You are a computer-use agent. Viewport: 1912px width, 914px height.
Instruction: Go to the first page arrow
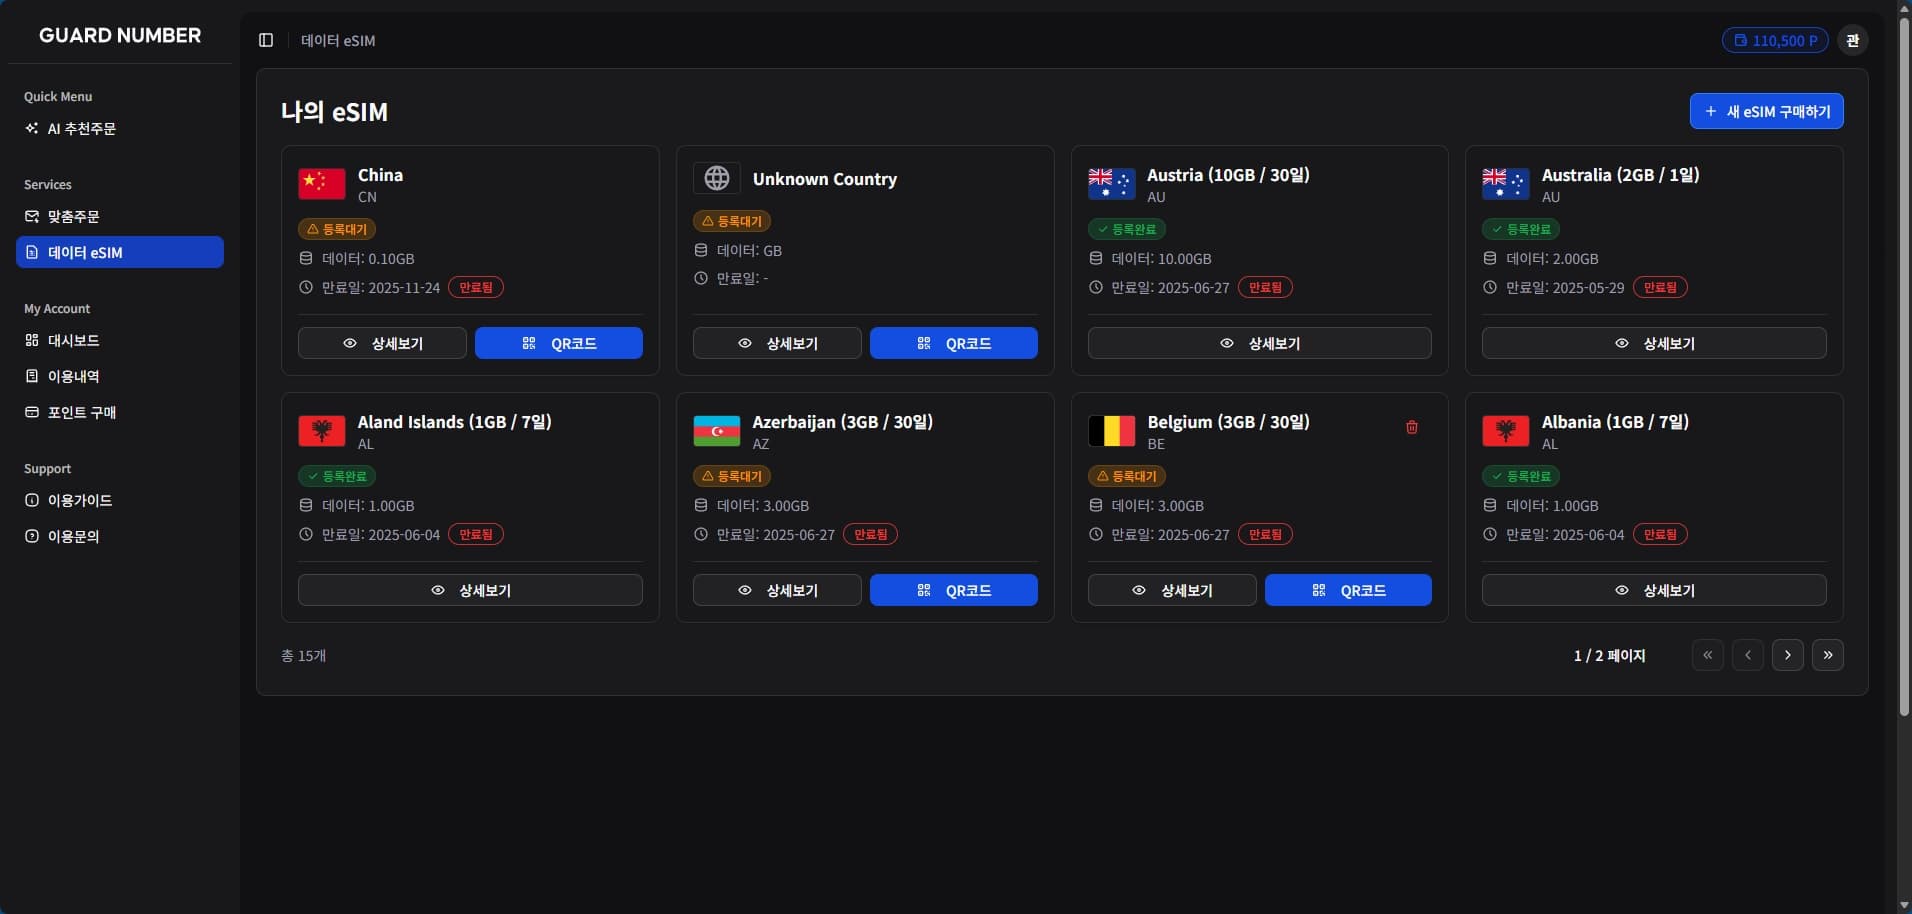point(1707,655)
